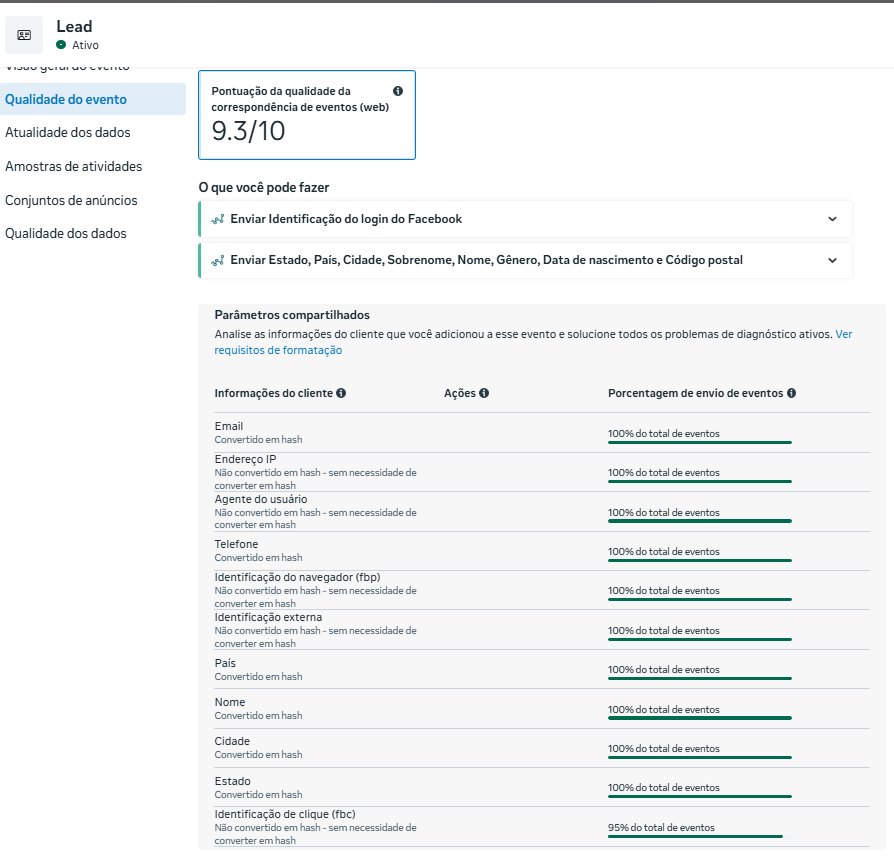Click info icon next to Ações header
The height and width of the screenshot is (856, 894).
[484, 394]
